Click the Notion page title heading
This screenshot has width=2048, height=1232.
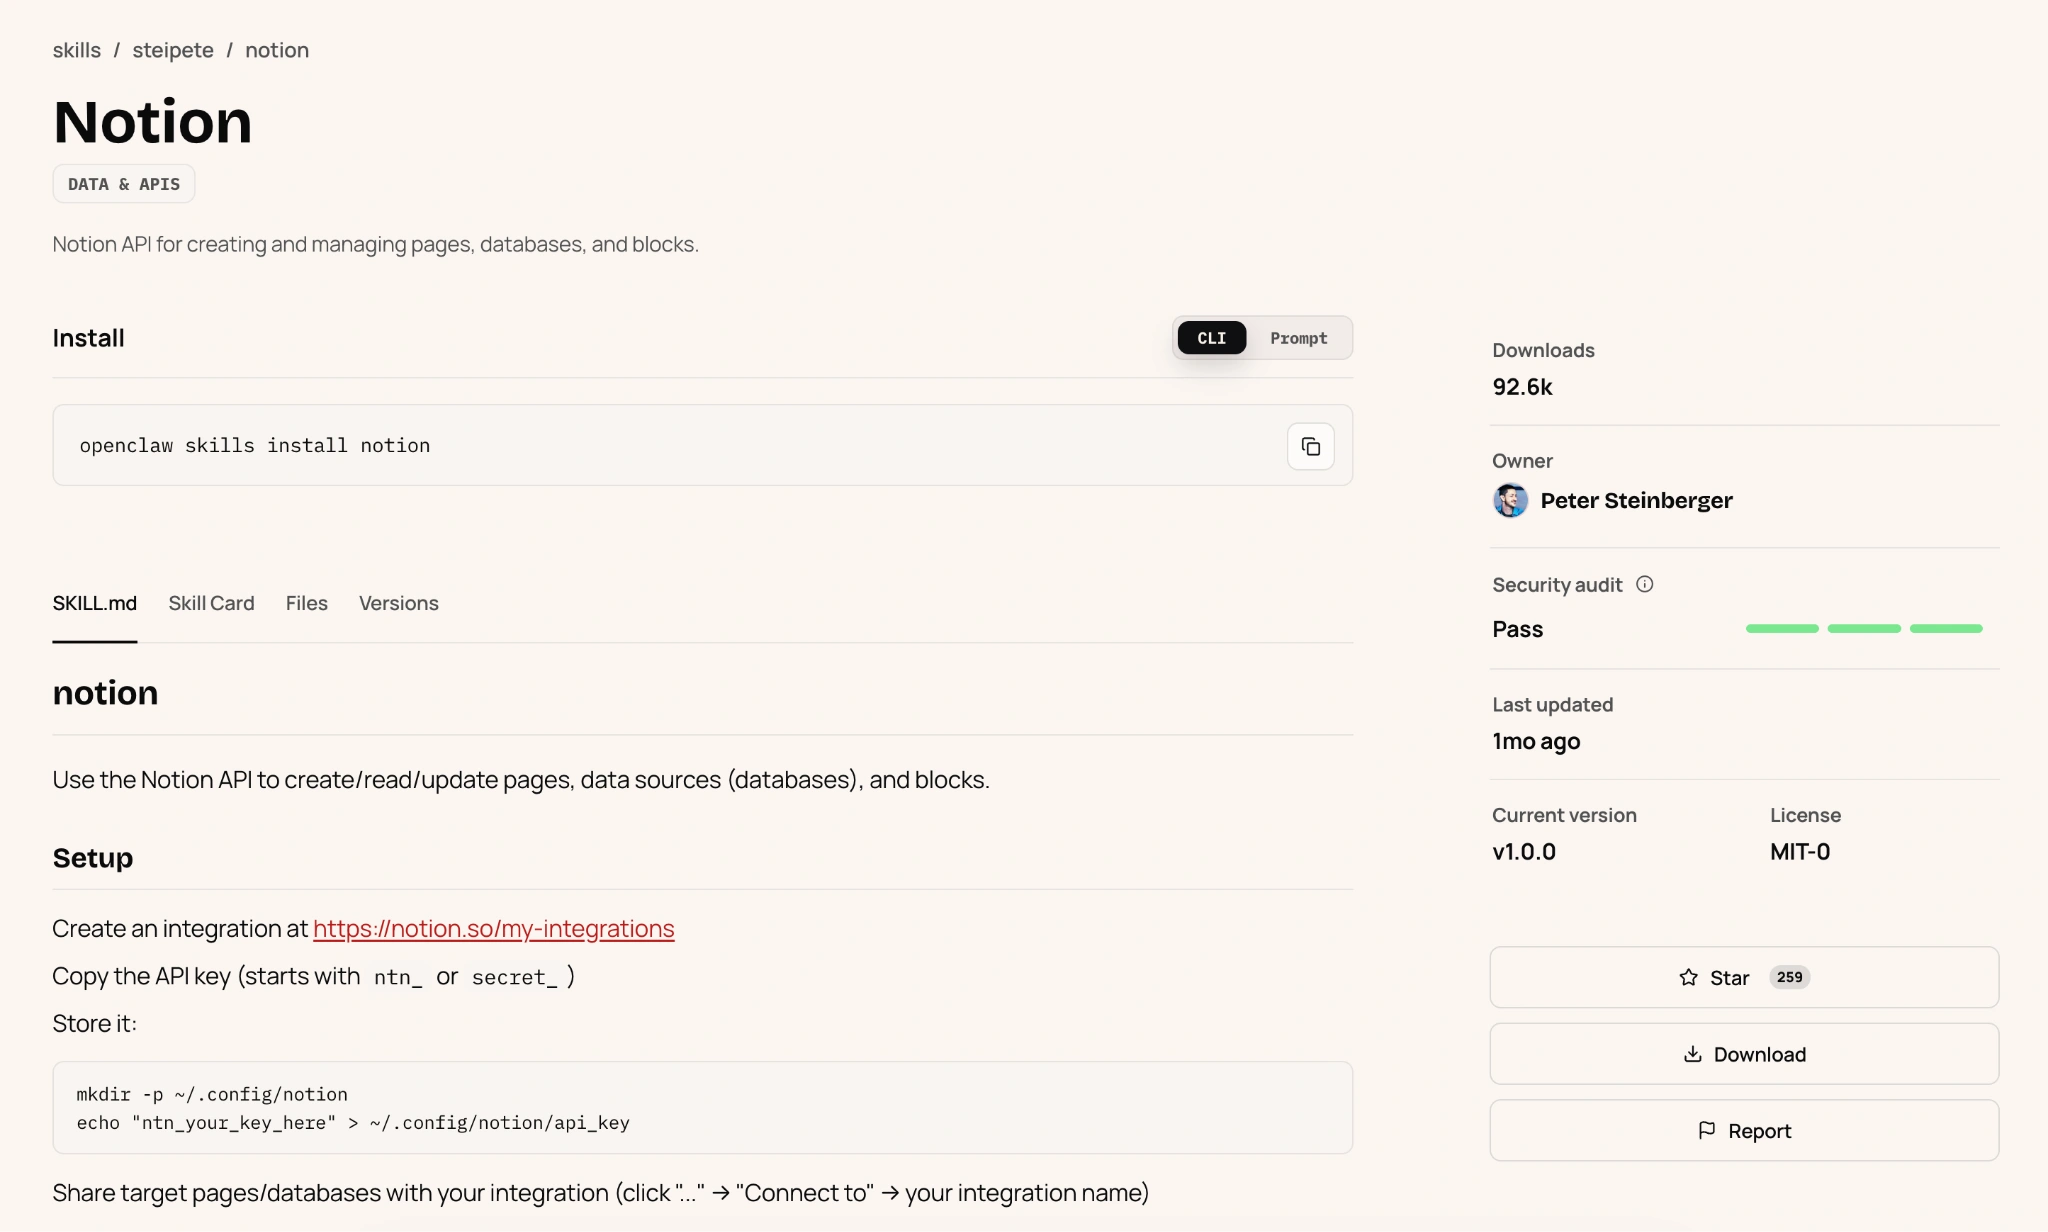coord(152,122)
